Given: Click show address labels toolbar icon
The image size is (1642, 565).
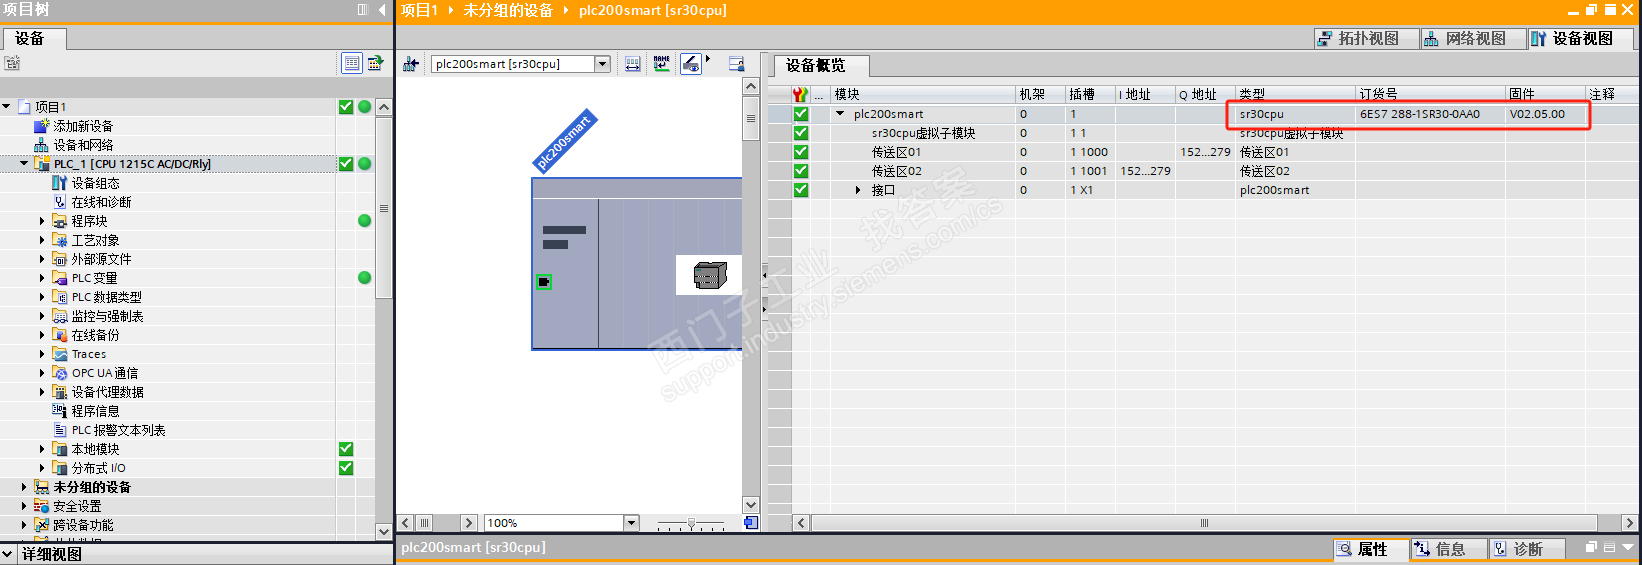Looking at the screenshot, I should (x=633, y=64).
